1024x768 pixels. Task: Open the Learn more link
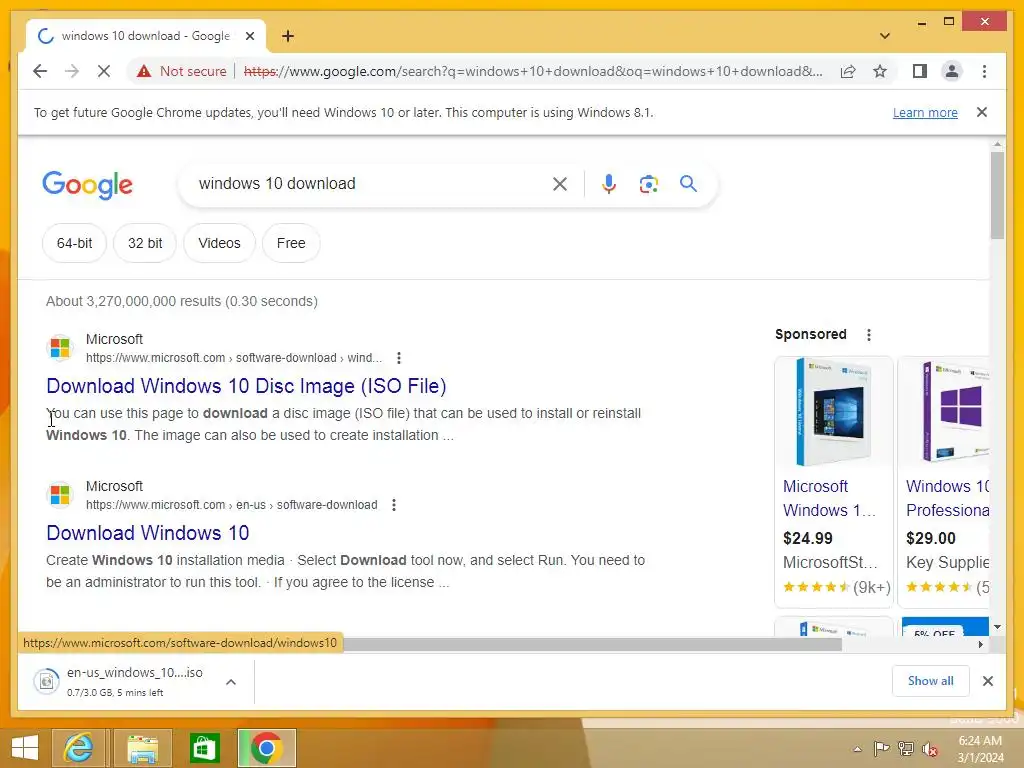tap(925, 112)
